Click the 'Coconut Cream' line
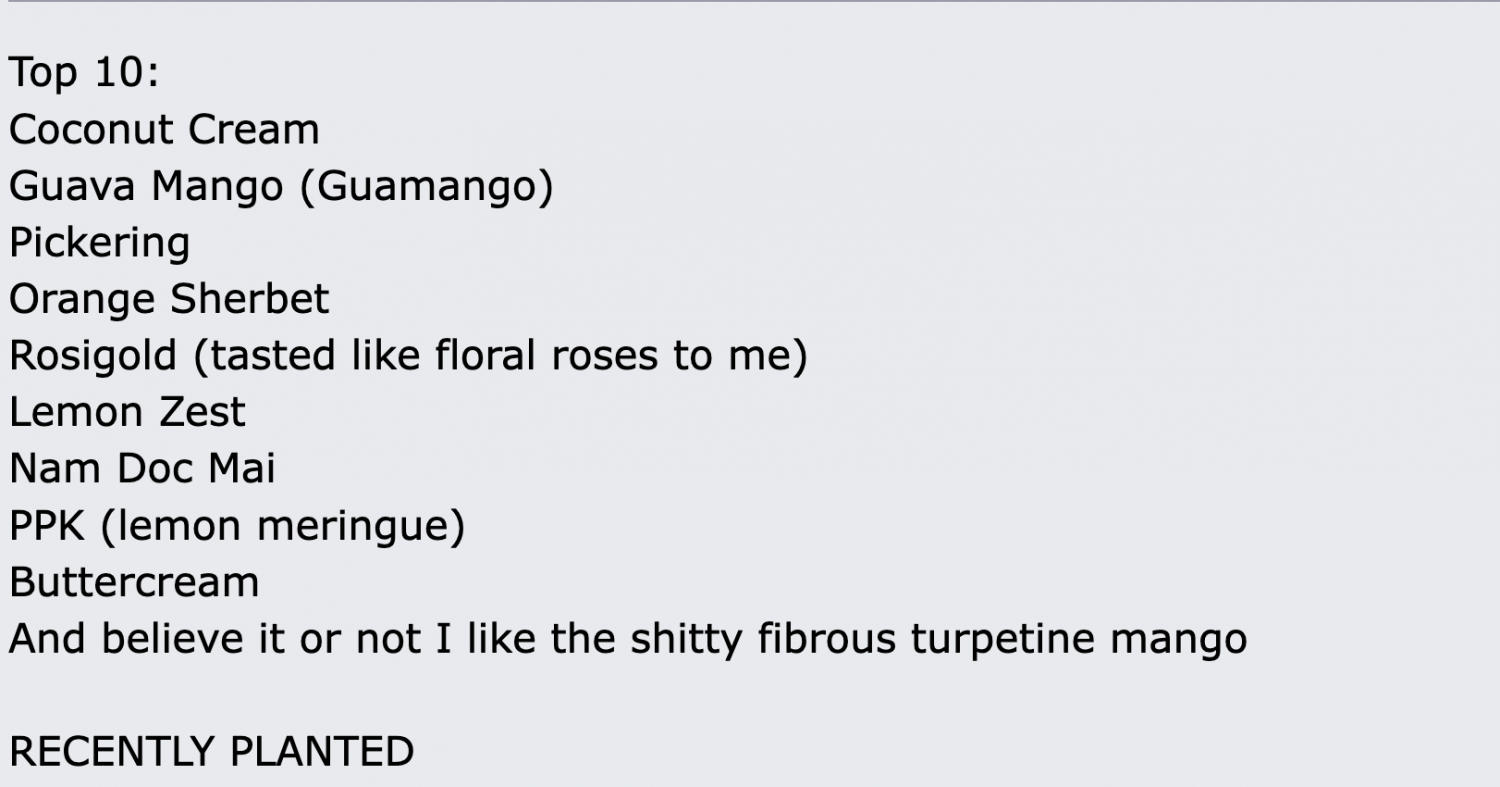 click(165, 130)
